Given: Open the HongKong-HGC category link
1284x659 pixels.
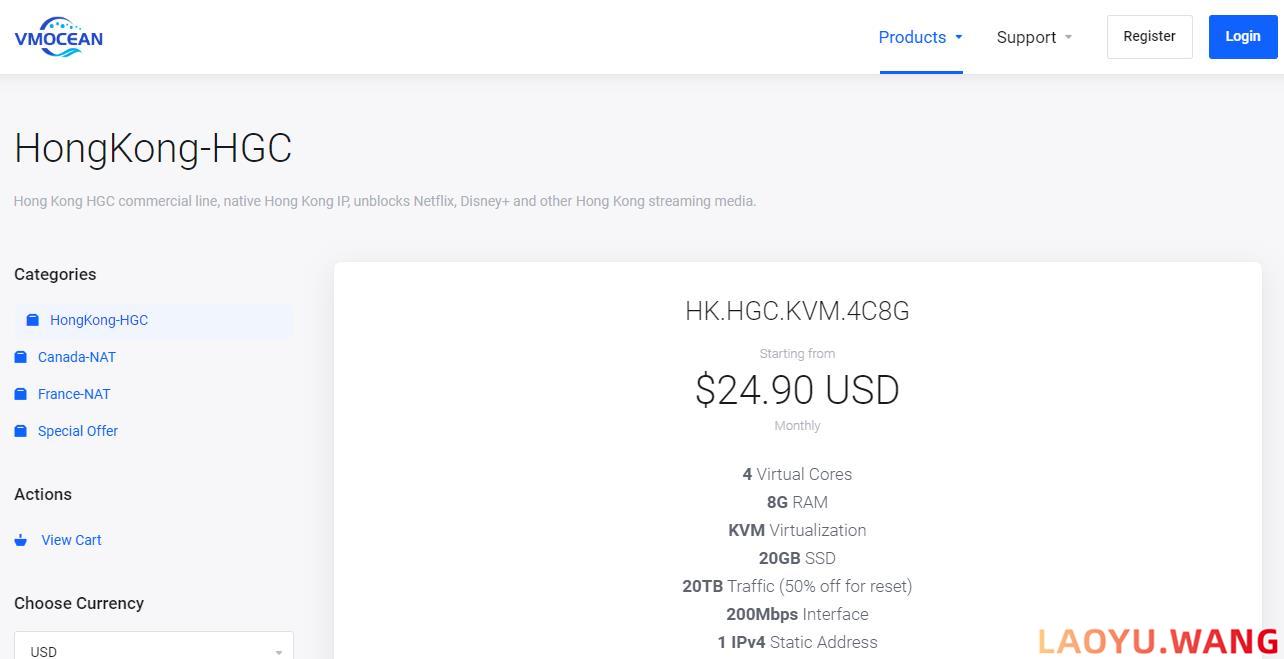Looking at the screenshot, I should point(99,320).
